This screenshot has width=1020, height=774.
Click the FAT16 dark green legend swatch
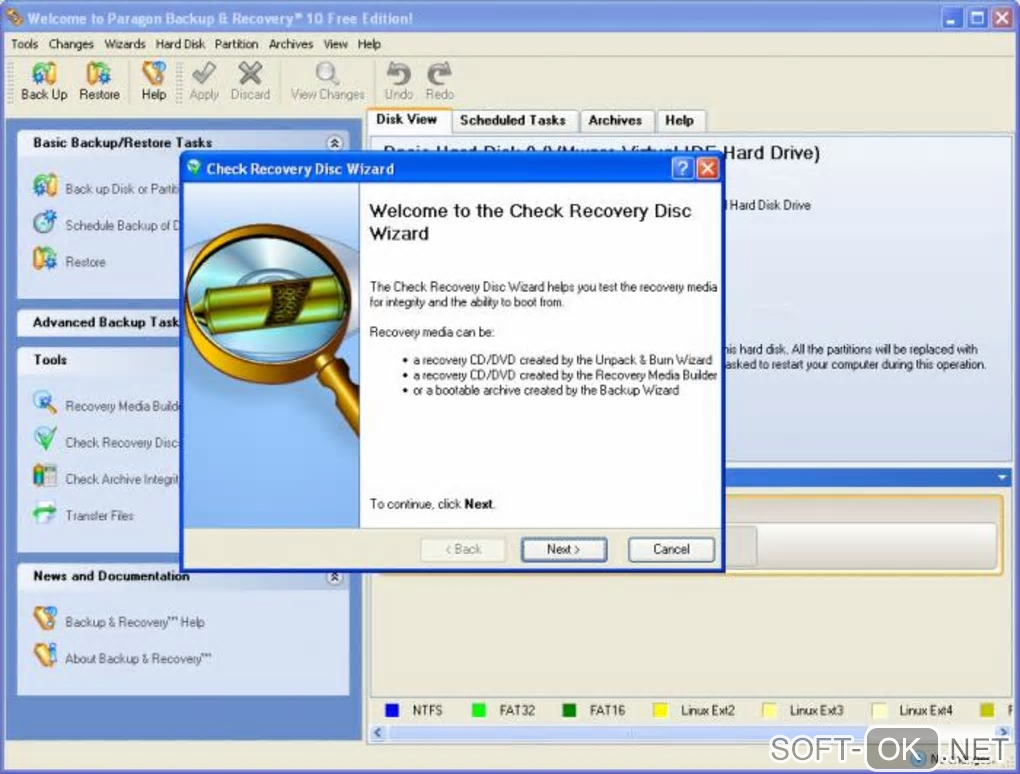[569, 710]
